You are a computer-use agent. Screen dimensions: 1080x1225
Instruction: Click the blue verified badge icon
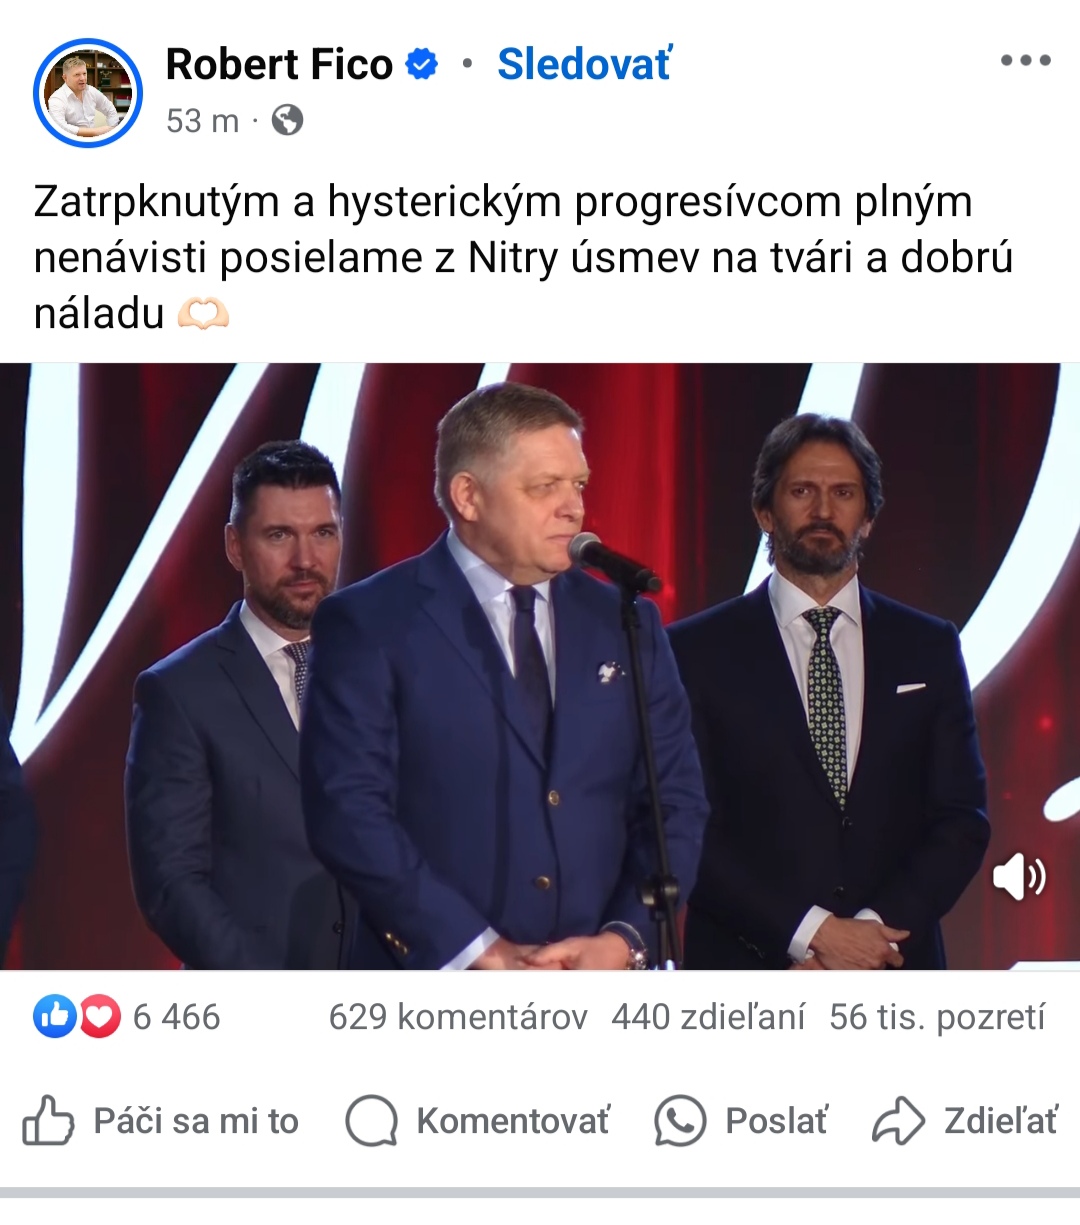point(422,65)
